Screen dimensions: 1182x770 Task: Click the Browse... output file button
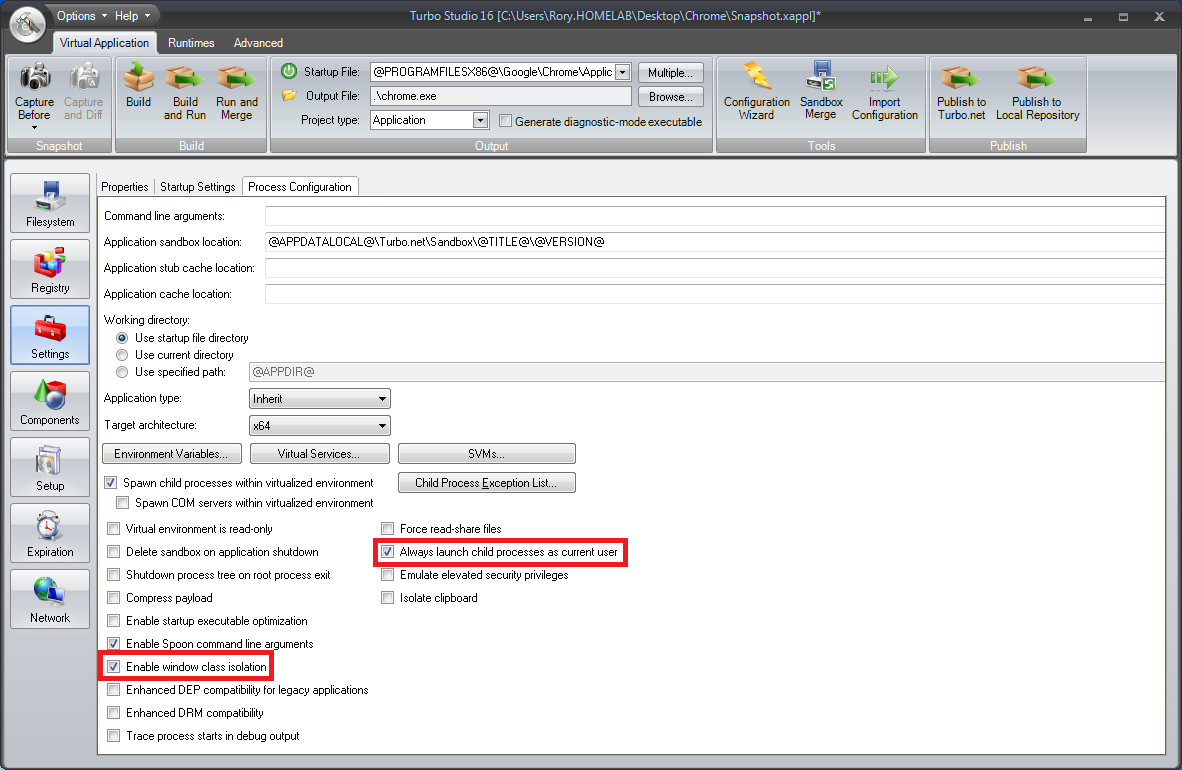(670, 97)
